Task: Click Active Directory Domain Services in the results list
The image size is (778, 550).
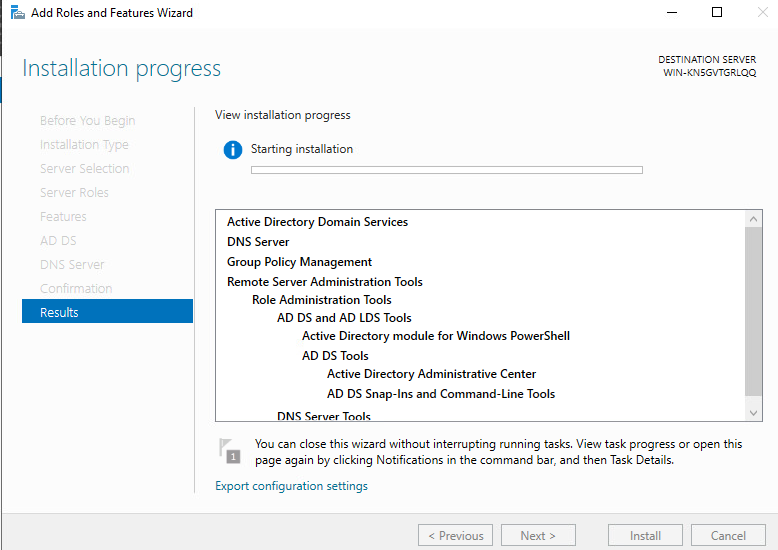Action: click(x=318, y=222)
